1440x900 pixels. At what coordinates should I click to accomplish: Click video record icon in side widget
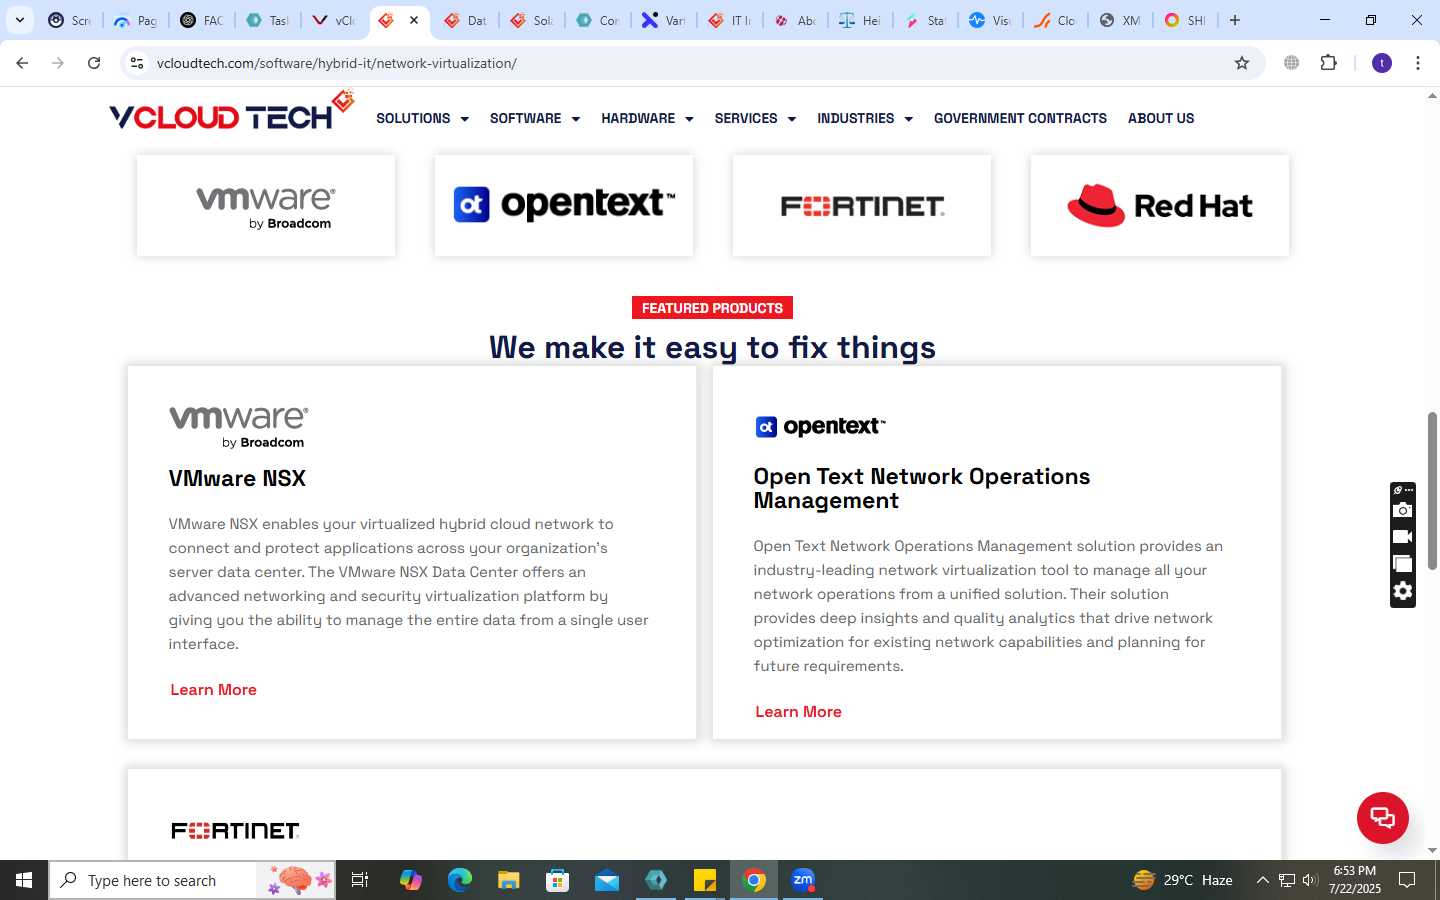1402,537
